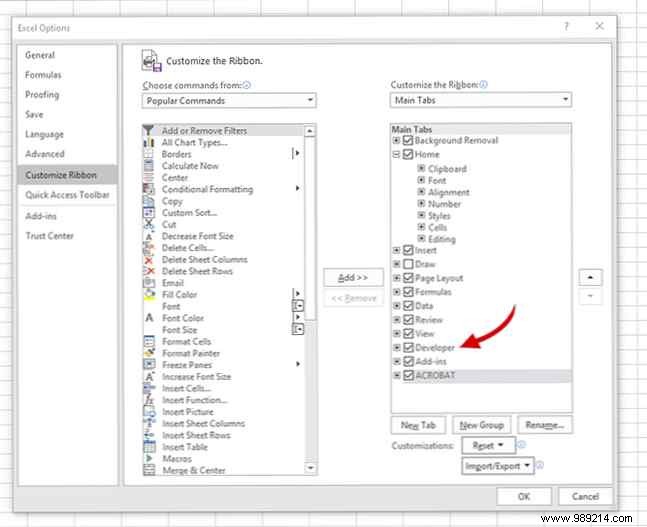This screenshot has width=647, height=527.
Task: Click the Insert Table icon
Action: (x=149, y=447)
